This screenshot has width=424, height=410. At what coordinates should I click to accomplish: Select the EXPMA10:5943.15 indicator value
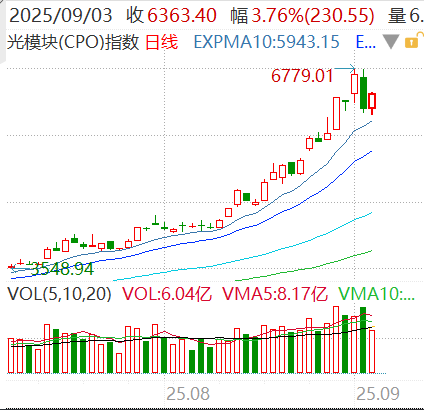coord(267,42)
